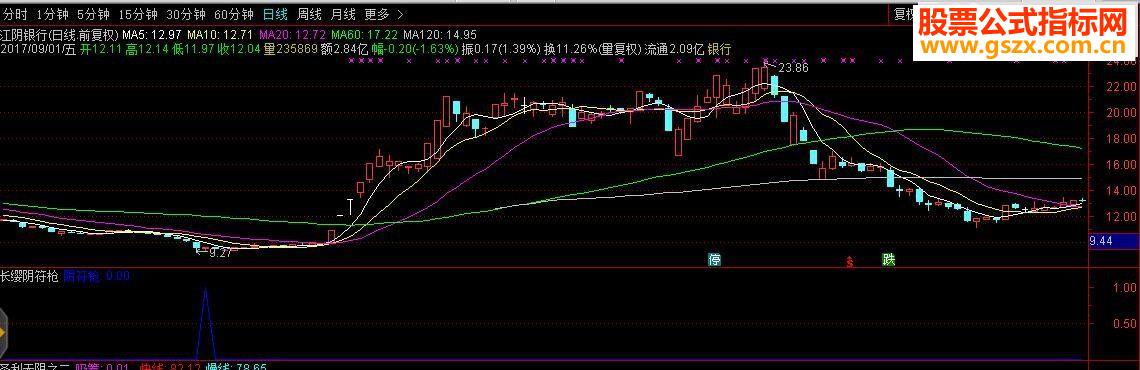
Task: Click the 流通2.09亿 float shares text
Action: pyautogui.click(x=674, y=49)
